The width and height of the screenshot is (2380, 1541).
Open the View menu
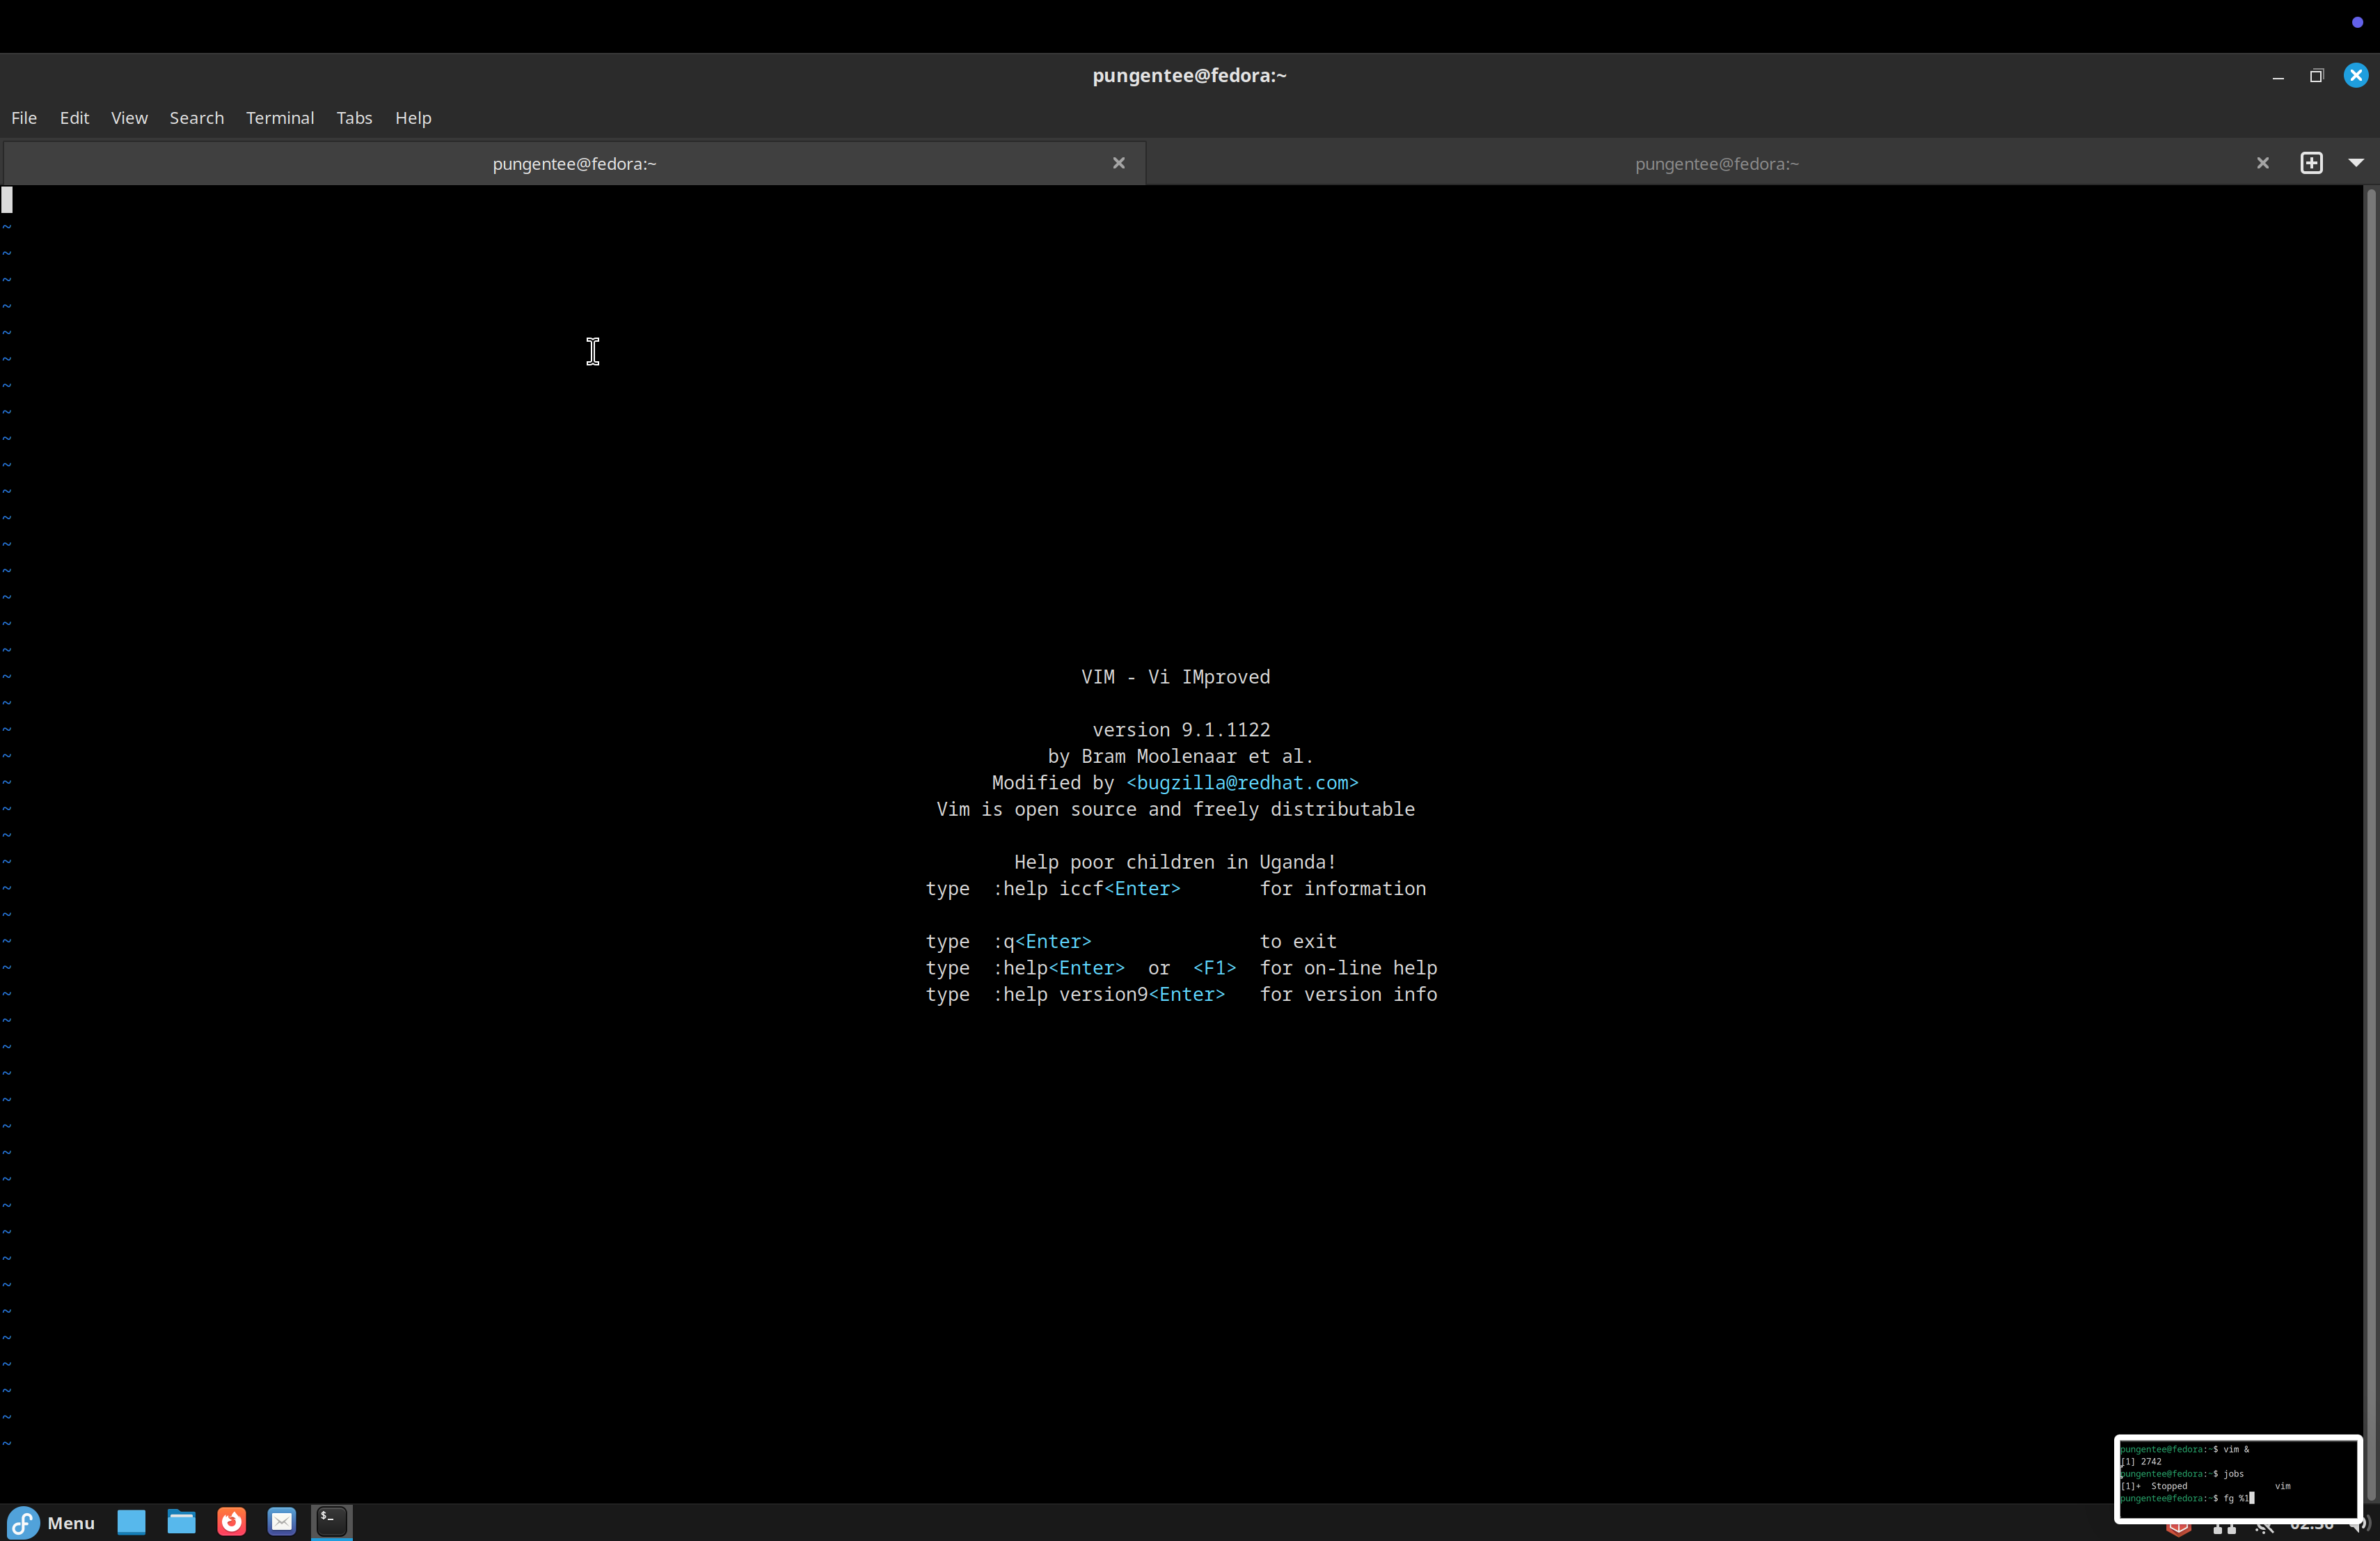tap(129, 118)
